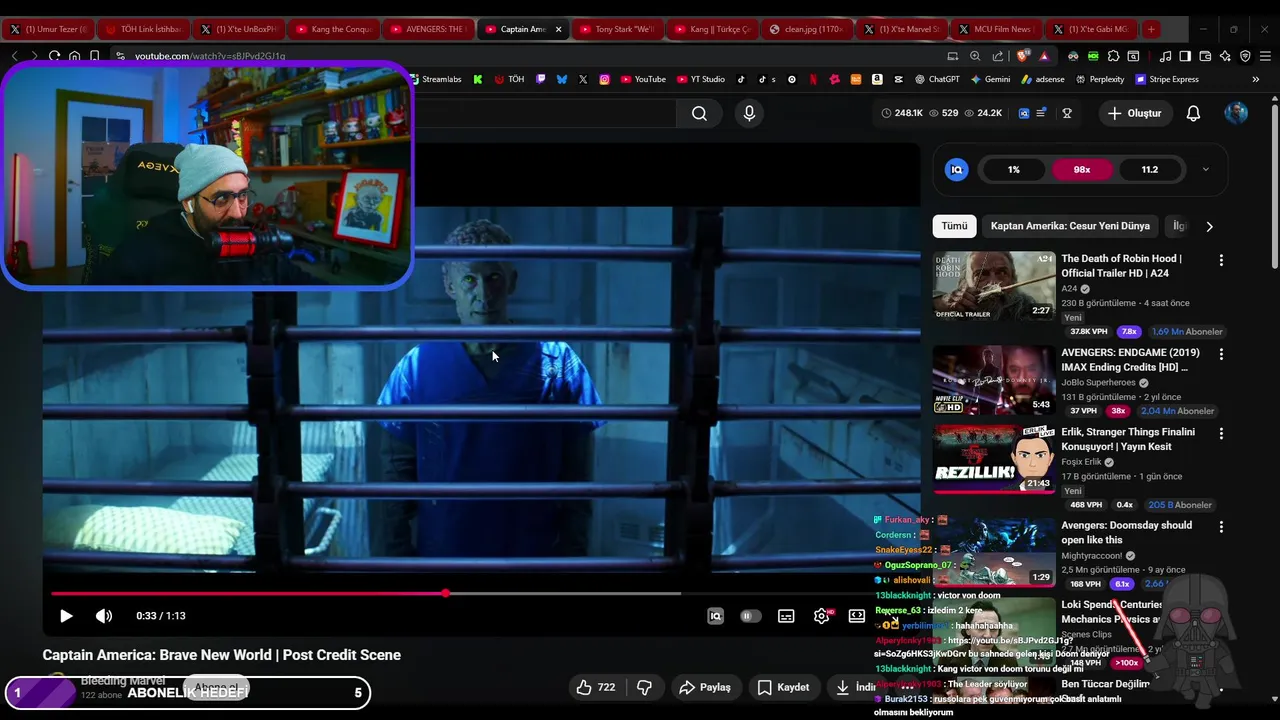Open more options for Avengers Doomsday video
This screenshot has width=1280, height=720.
point(1221,526)
